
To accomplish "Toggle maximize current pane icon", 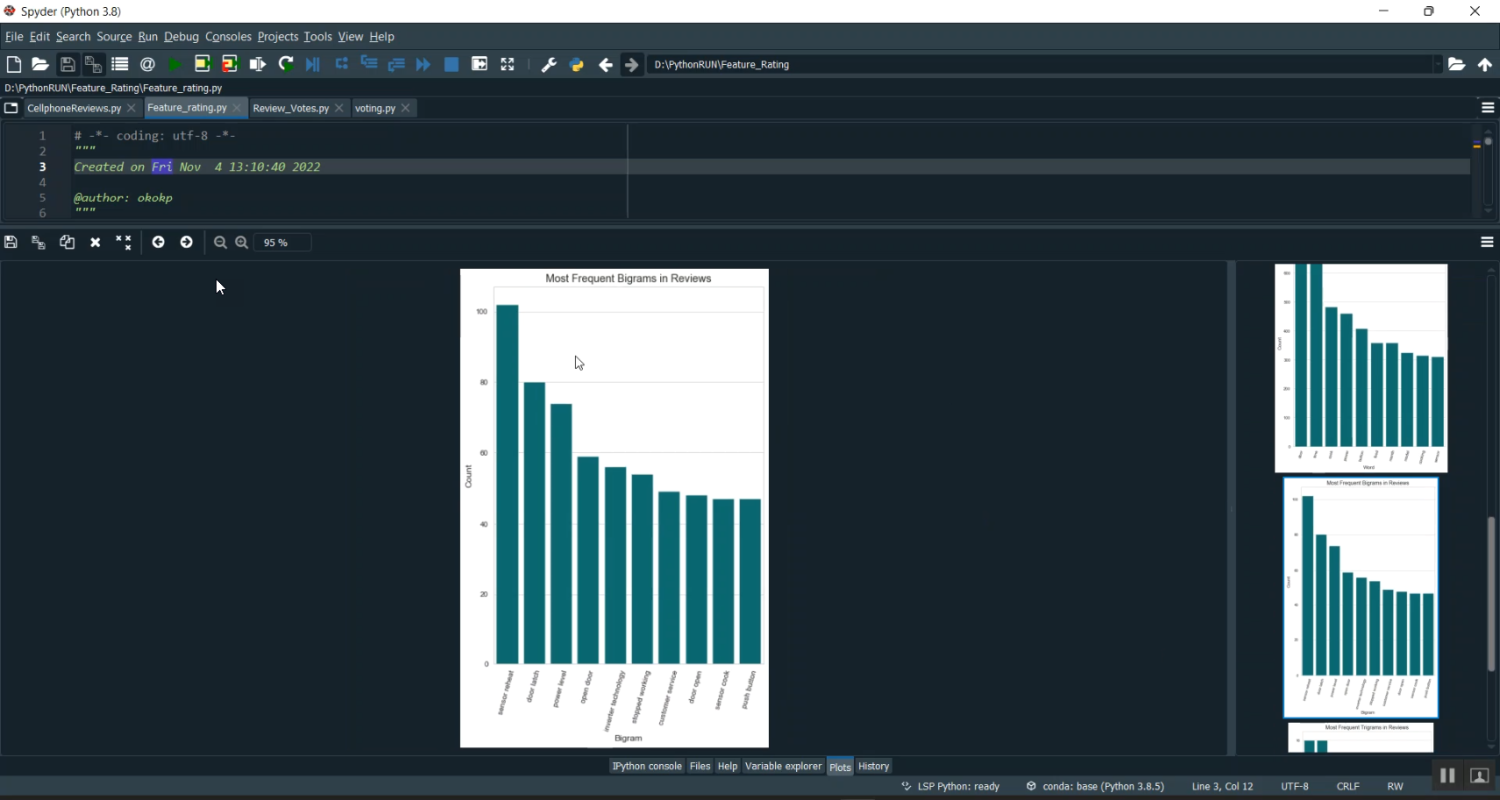I will pyautogui.click(x=507, y=65).
